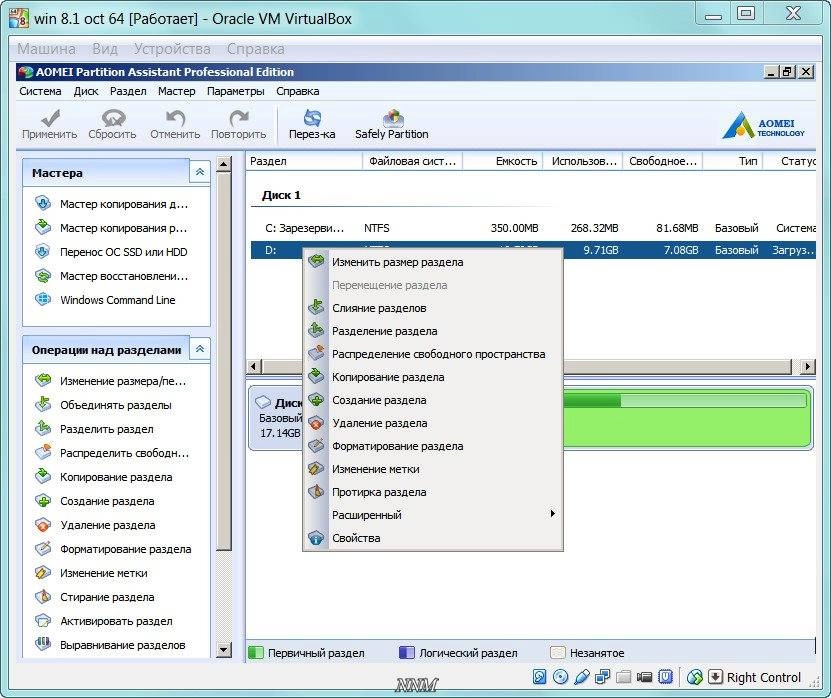Screen dimensions: 831x698
Task: Click the Перенос ОС SSD или HDD icon
Action: tap(43, 251)
